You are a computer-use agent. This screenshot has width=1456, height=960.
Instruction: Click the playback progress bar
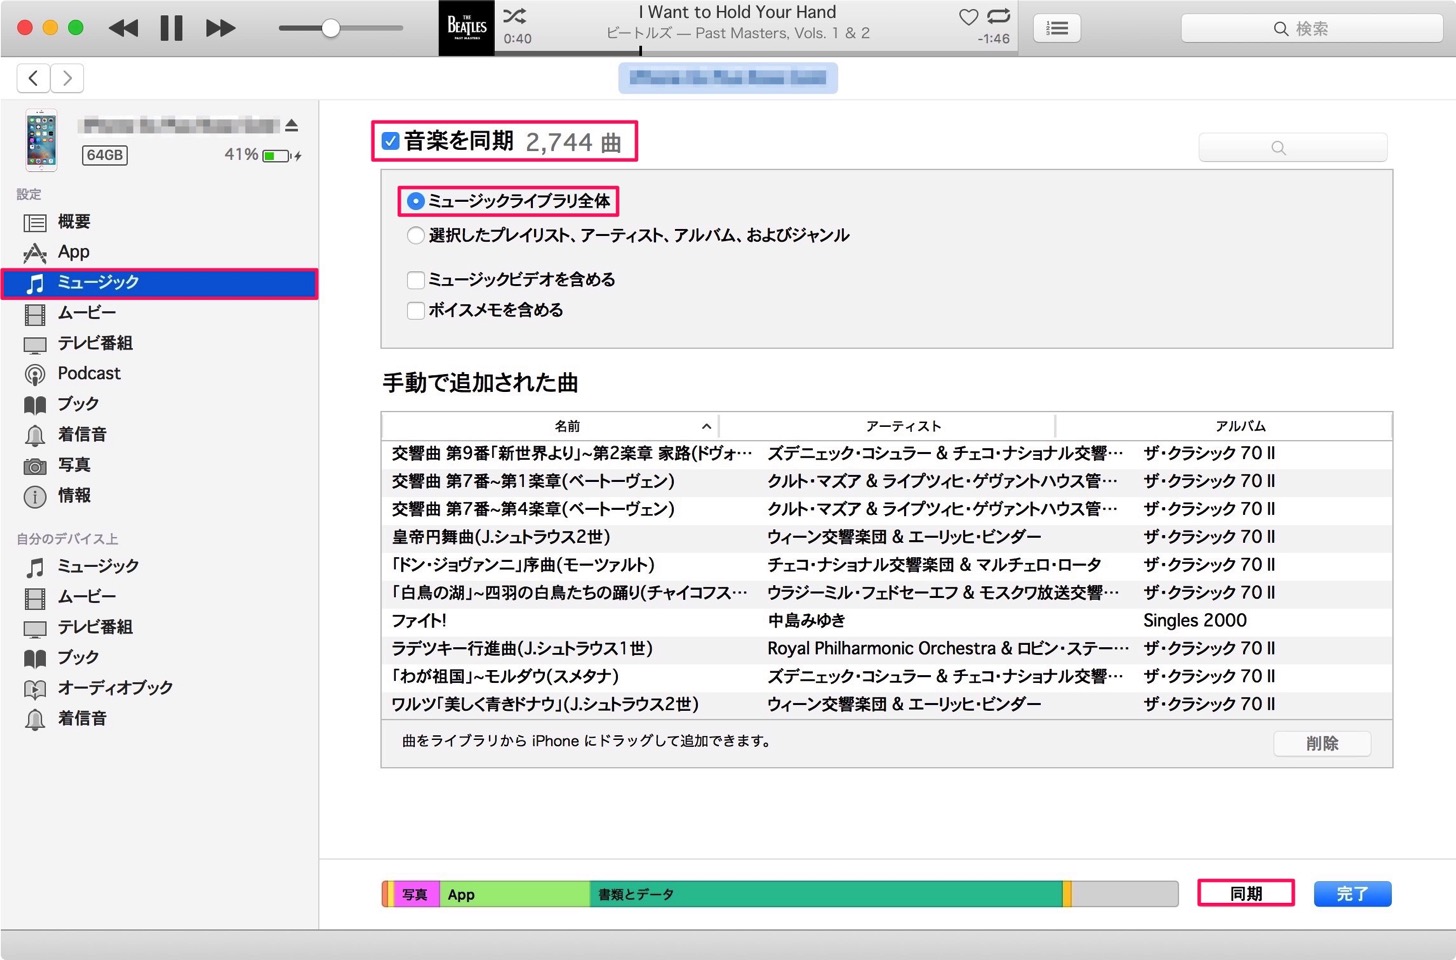pos(756,52)
